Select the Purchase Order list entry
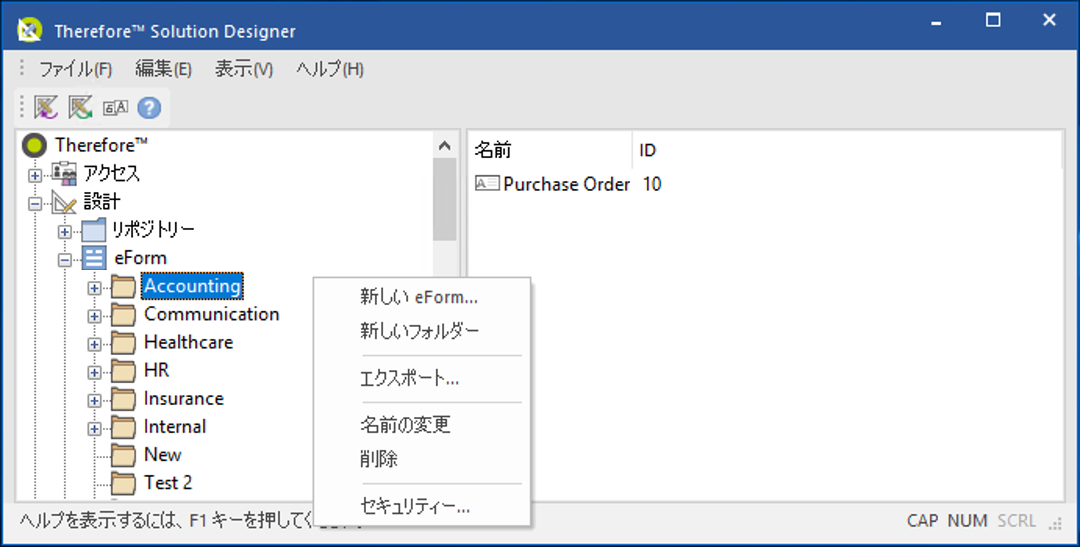Image resolution: width=1080 pixels, height=547 pixels. pos(566,184)
